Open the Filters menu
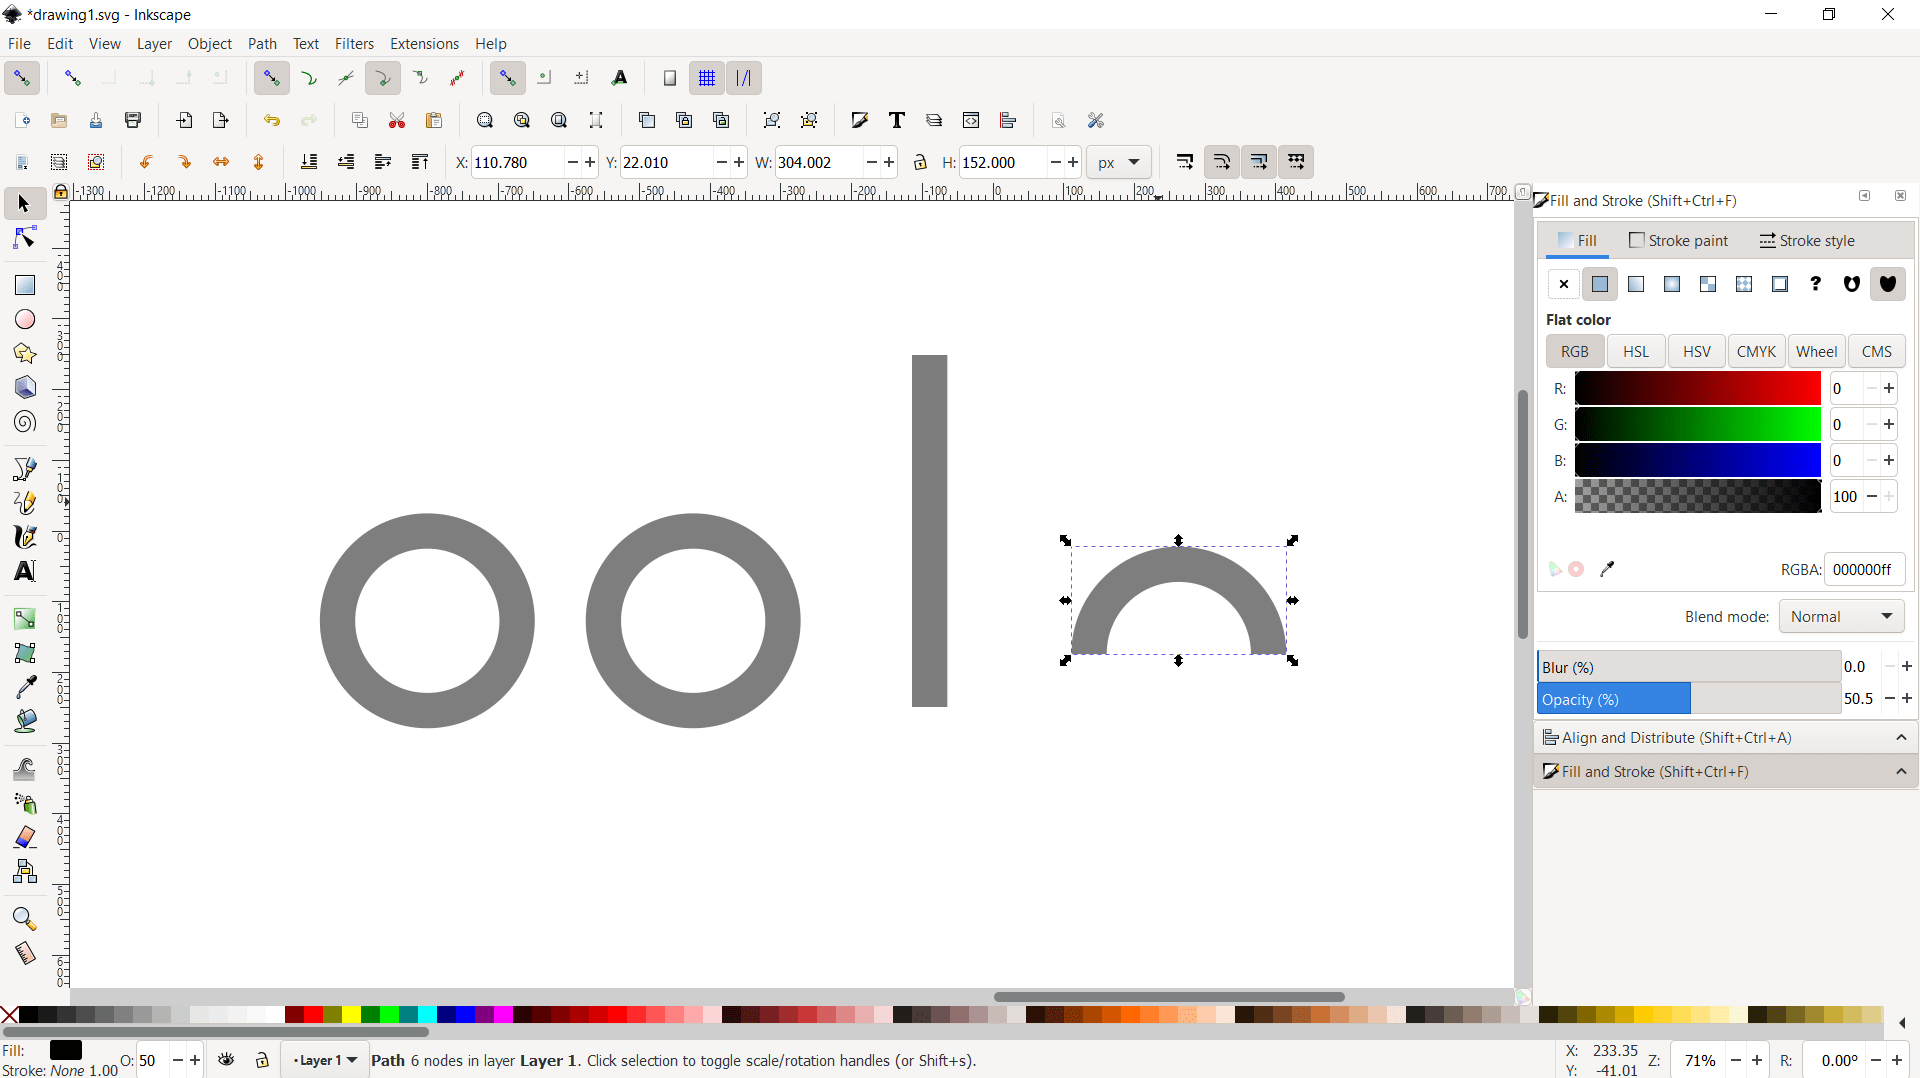The width and height of the screenshot is (1920, 1078). (354, 44)
